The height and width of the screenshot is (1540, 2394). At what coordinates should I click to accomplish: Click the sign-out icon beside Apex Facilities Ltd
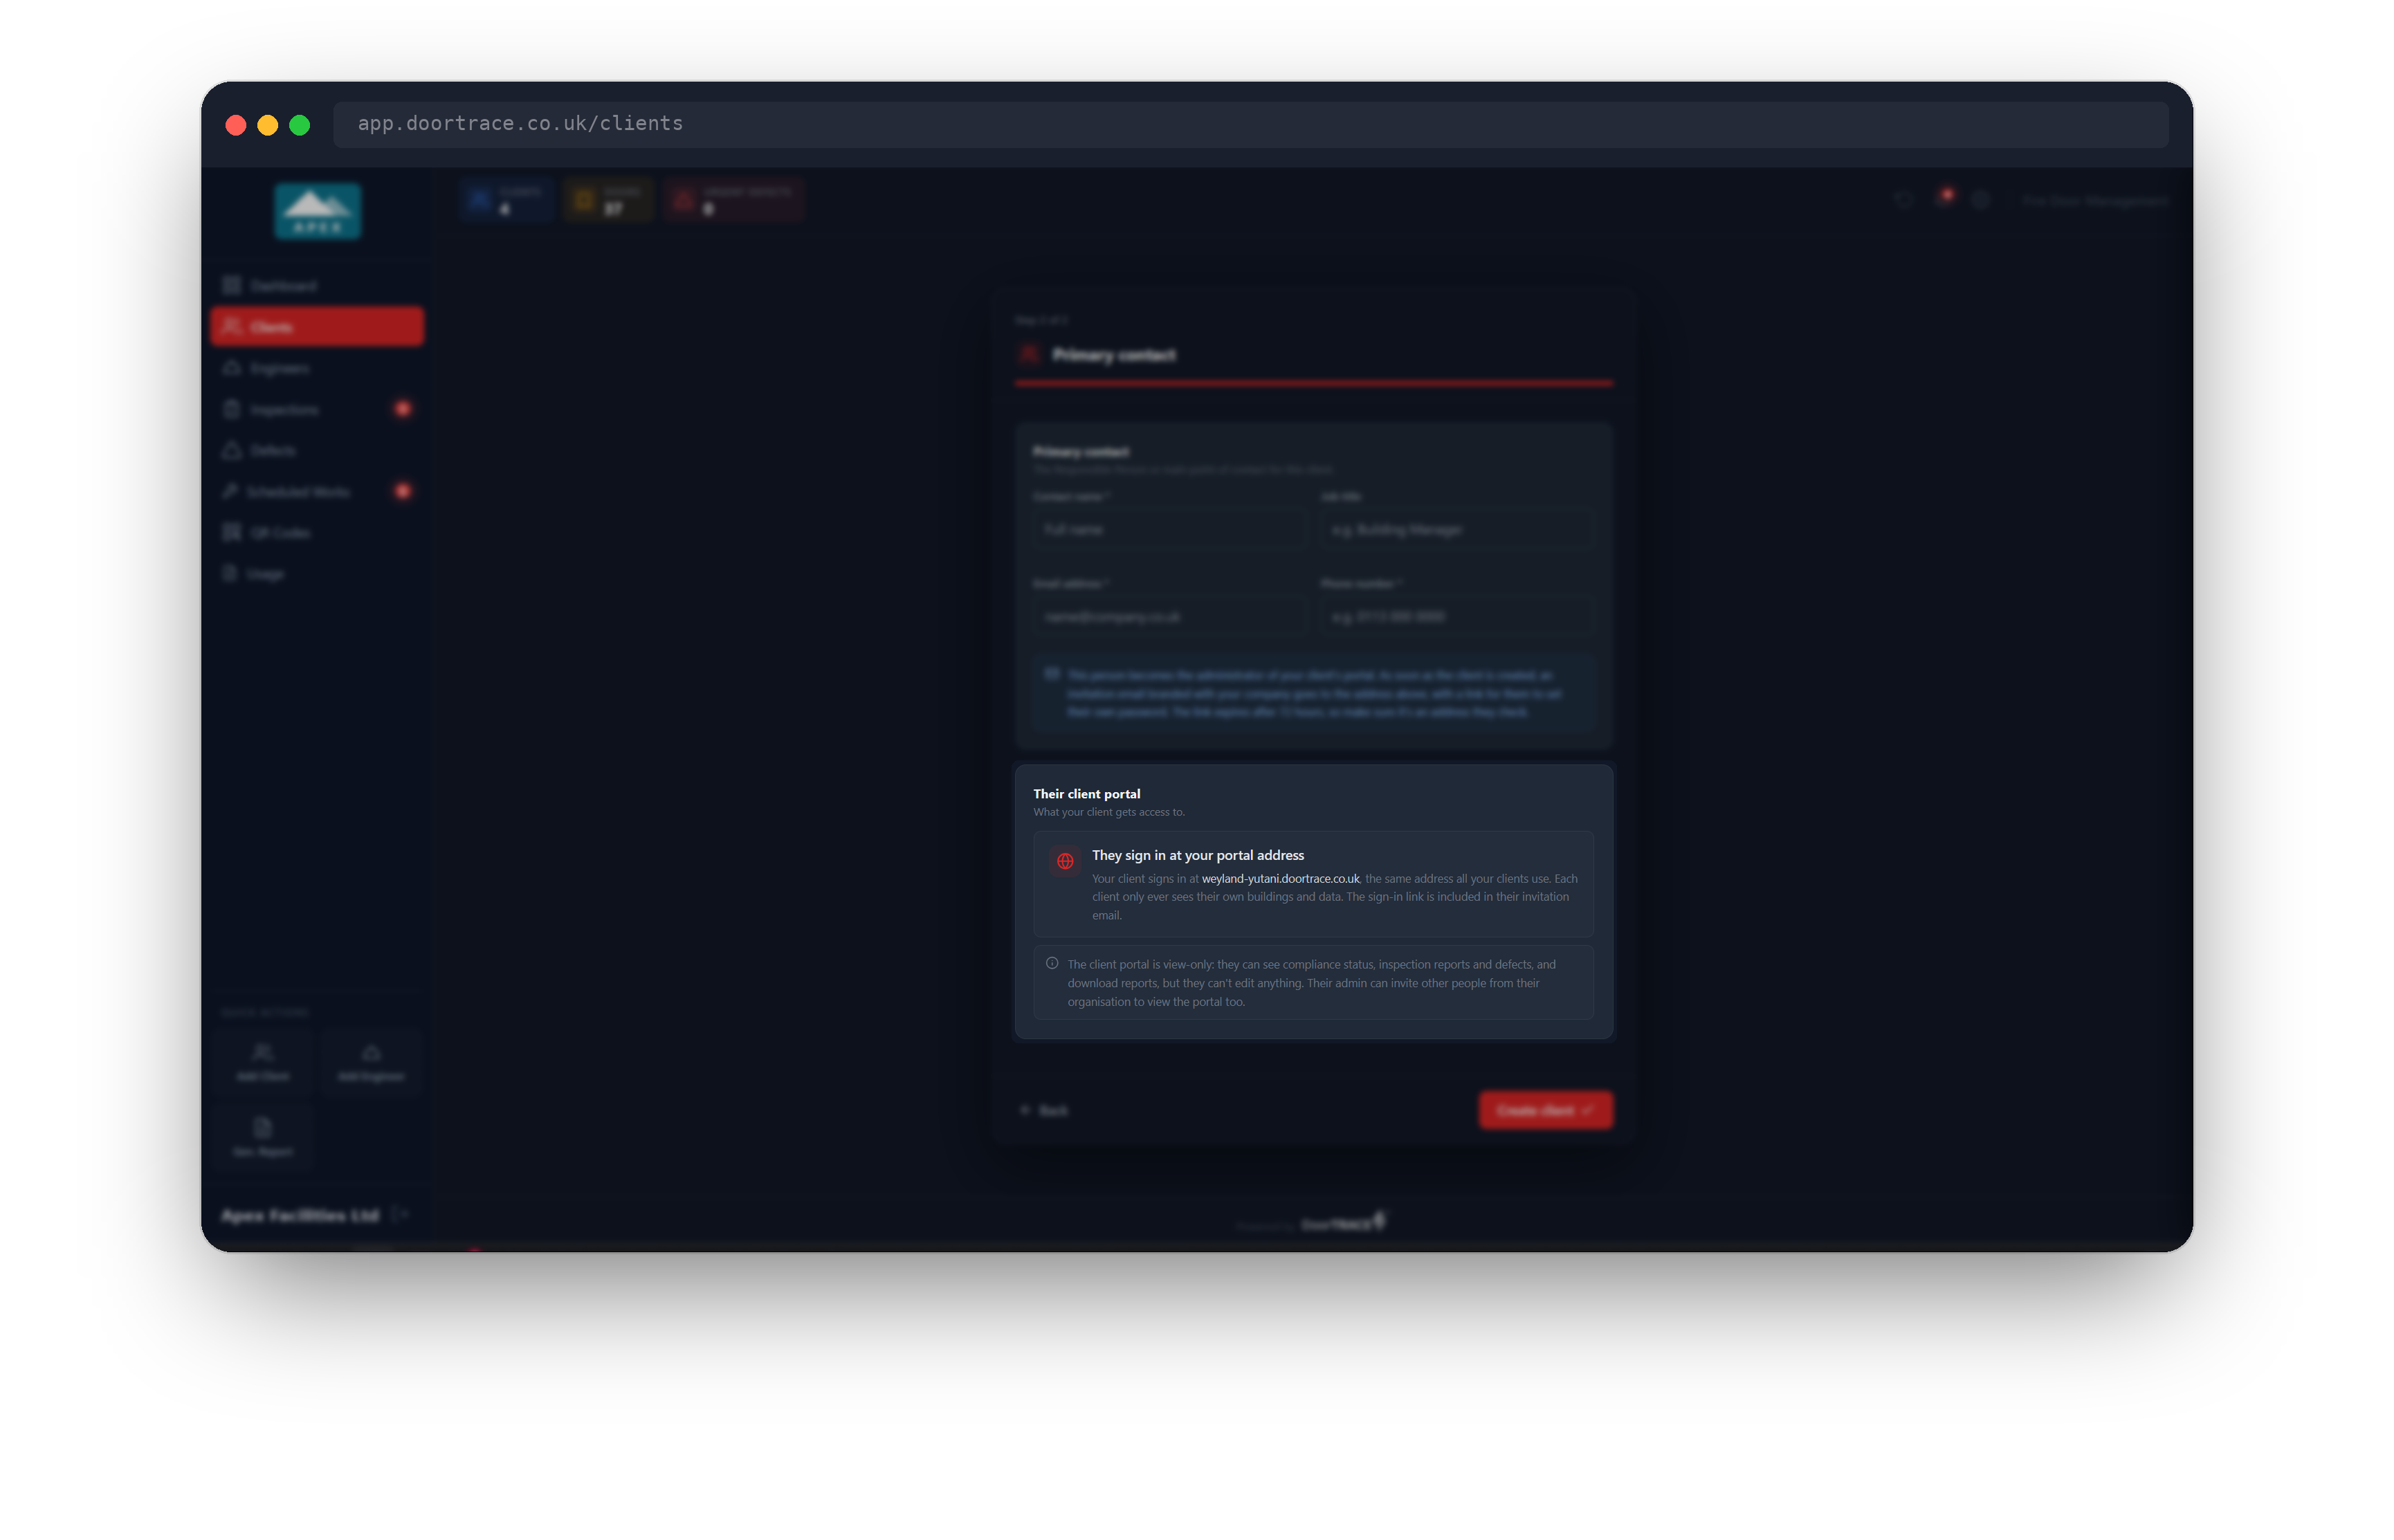point(400,1215)
